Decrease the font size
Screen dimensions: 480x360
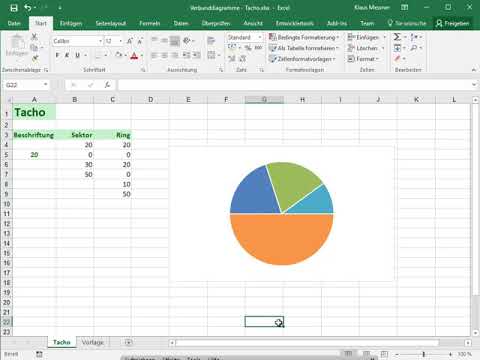tap(140, 41)
